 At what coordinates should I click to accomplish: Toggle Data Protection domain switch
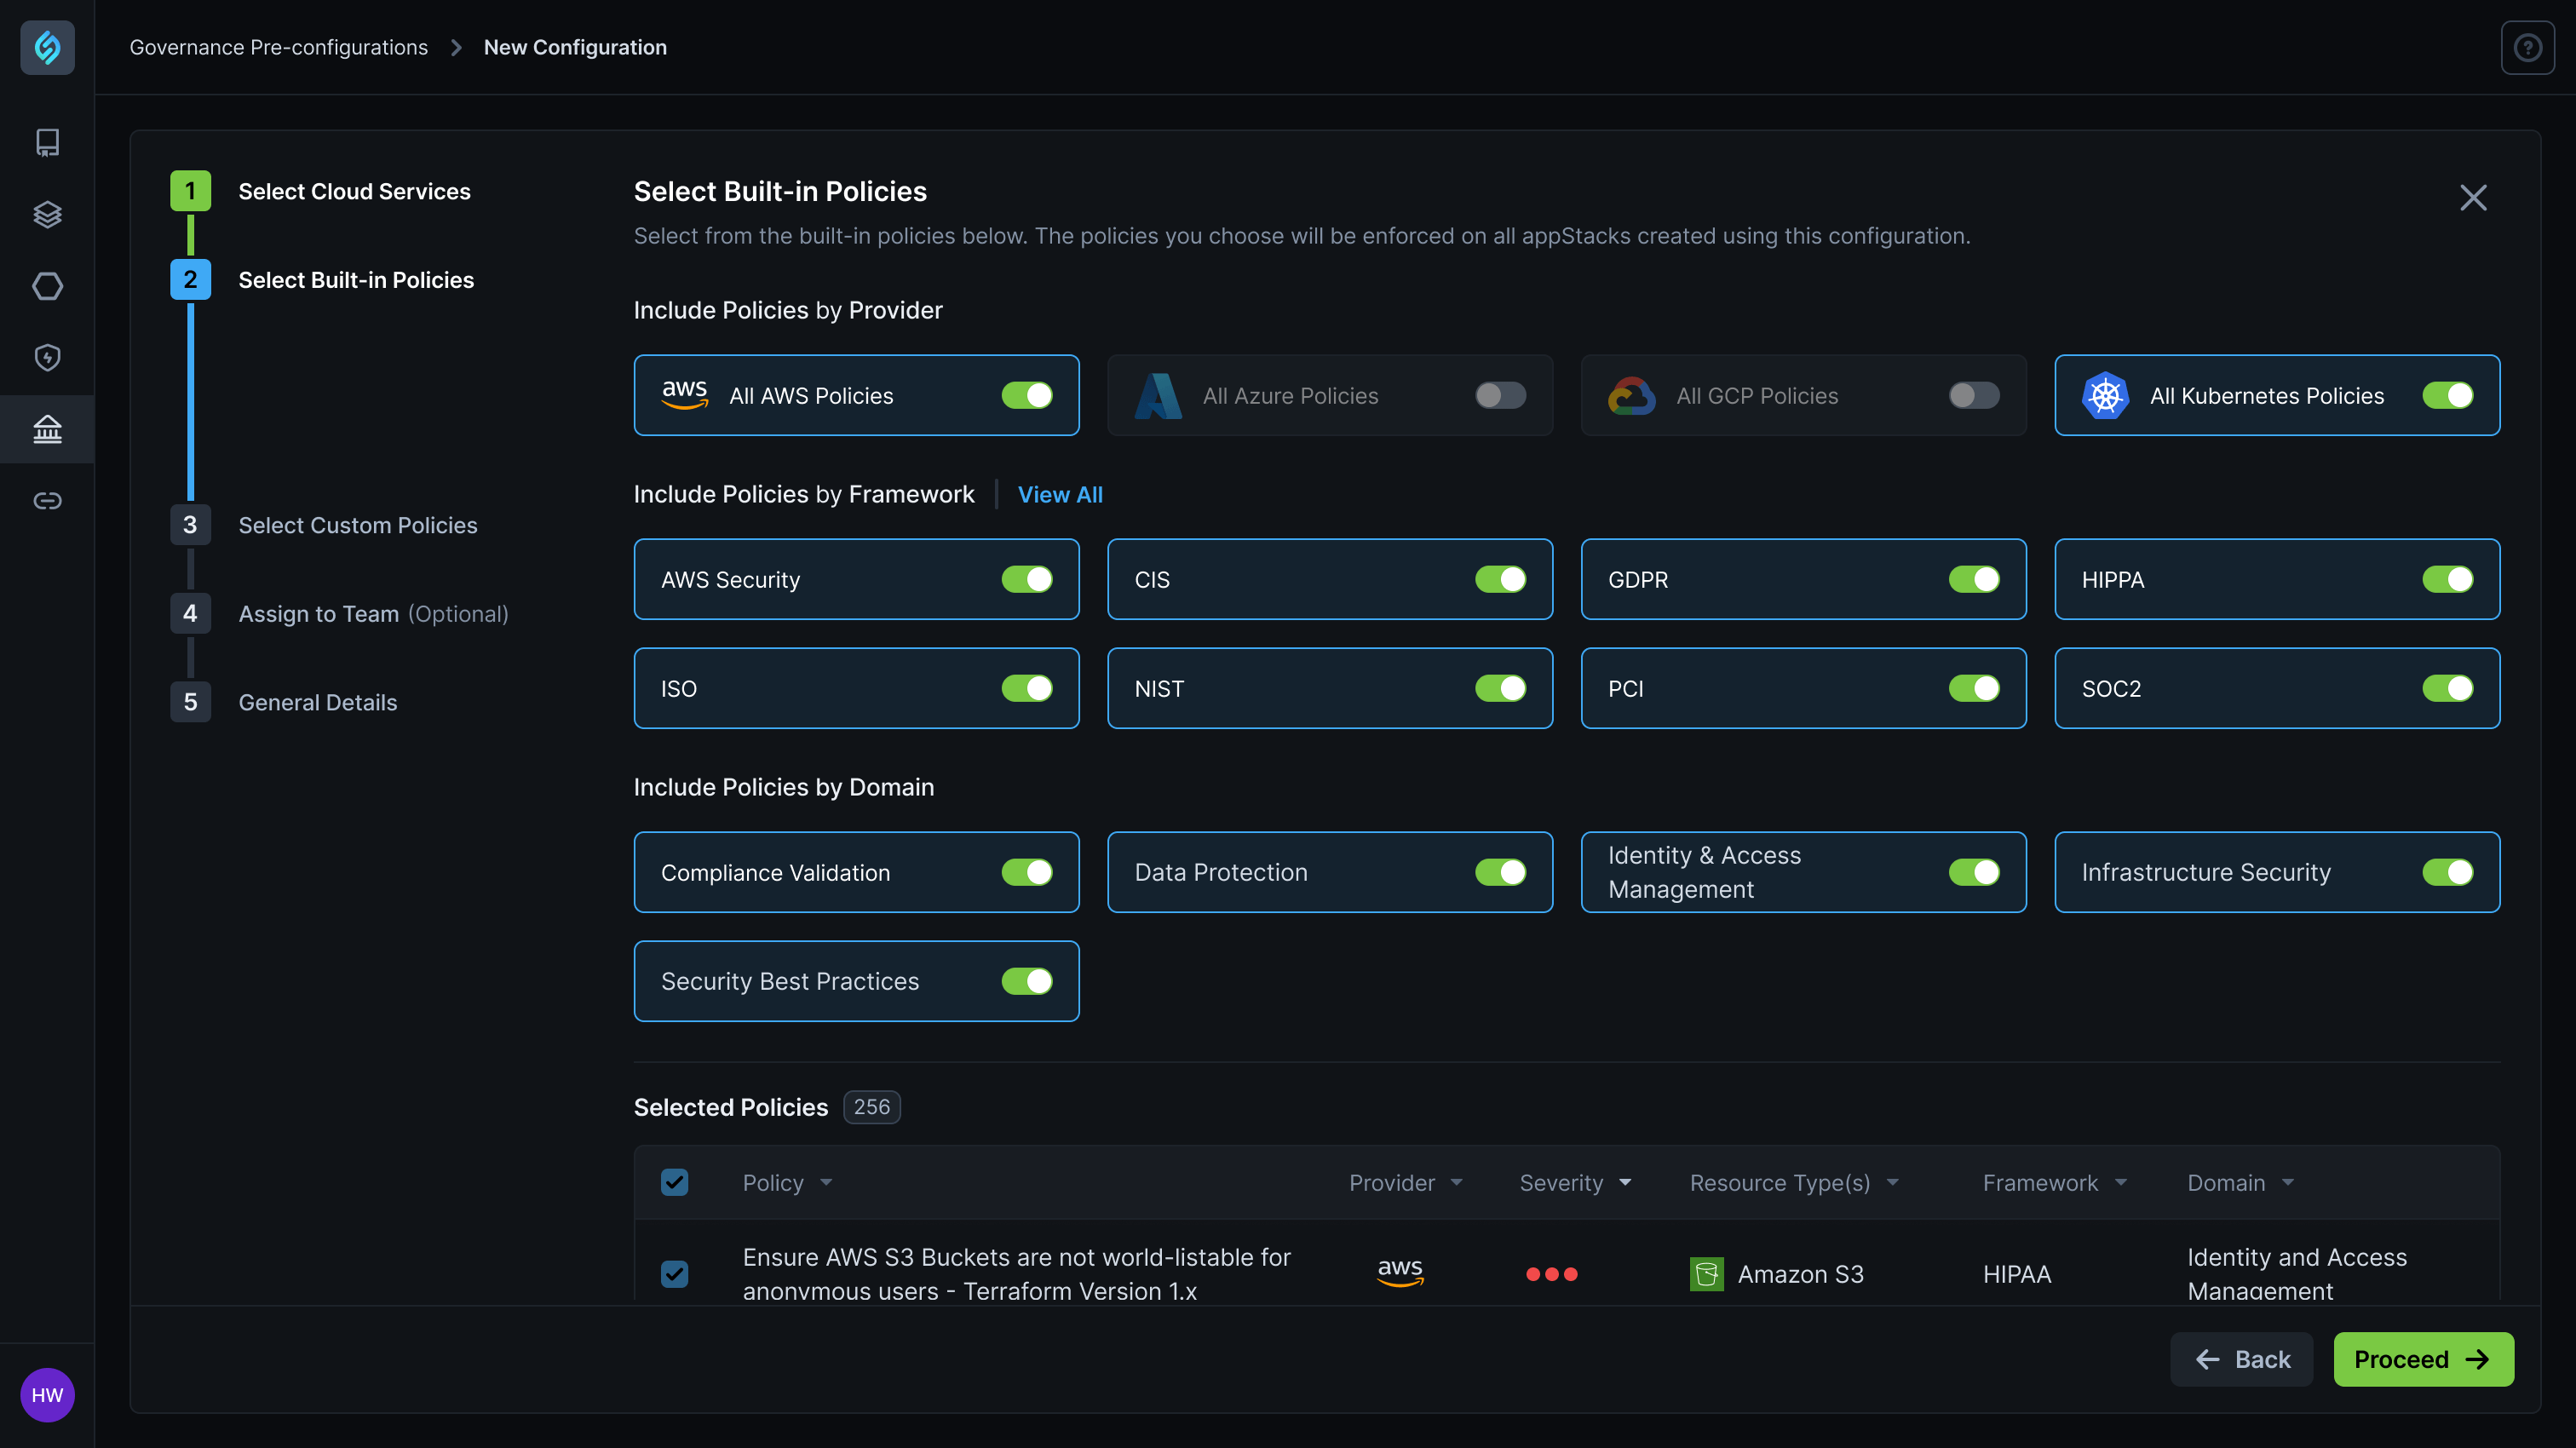click(x=1500, y=872)
